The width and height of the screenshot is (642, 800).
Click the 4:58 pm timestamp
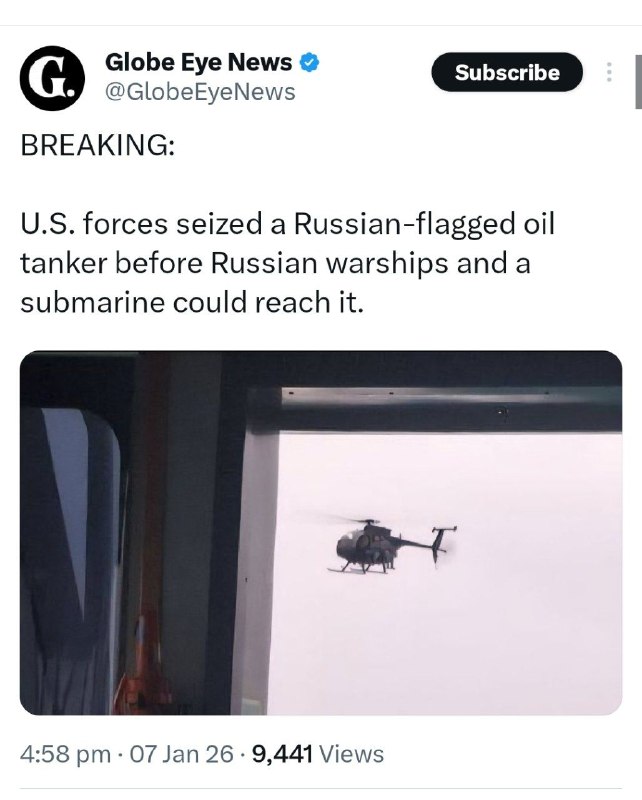tap(65, 754)
